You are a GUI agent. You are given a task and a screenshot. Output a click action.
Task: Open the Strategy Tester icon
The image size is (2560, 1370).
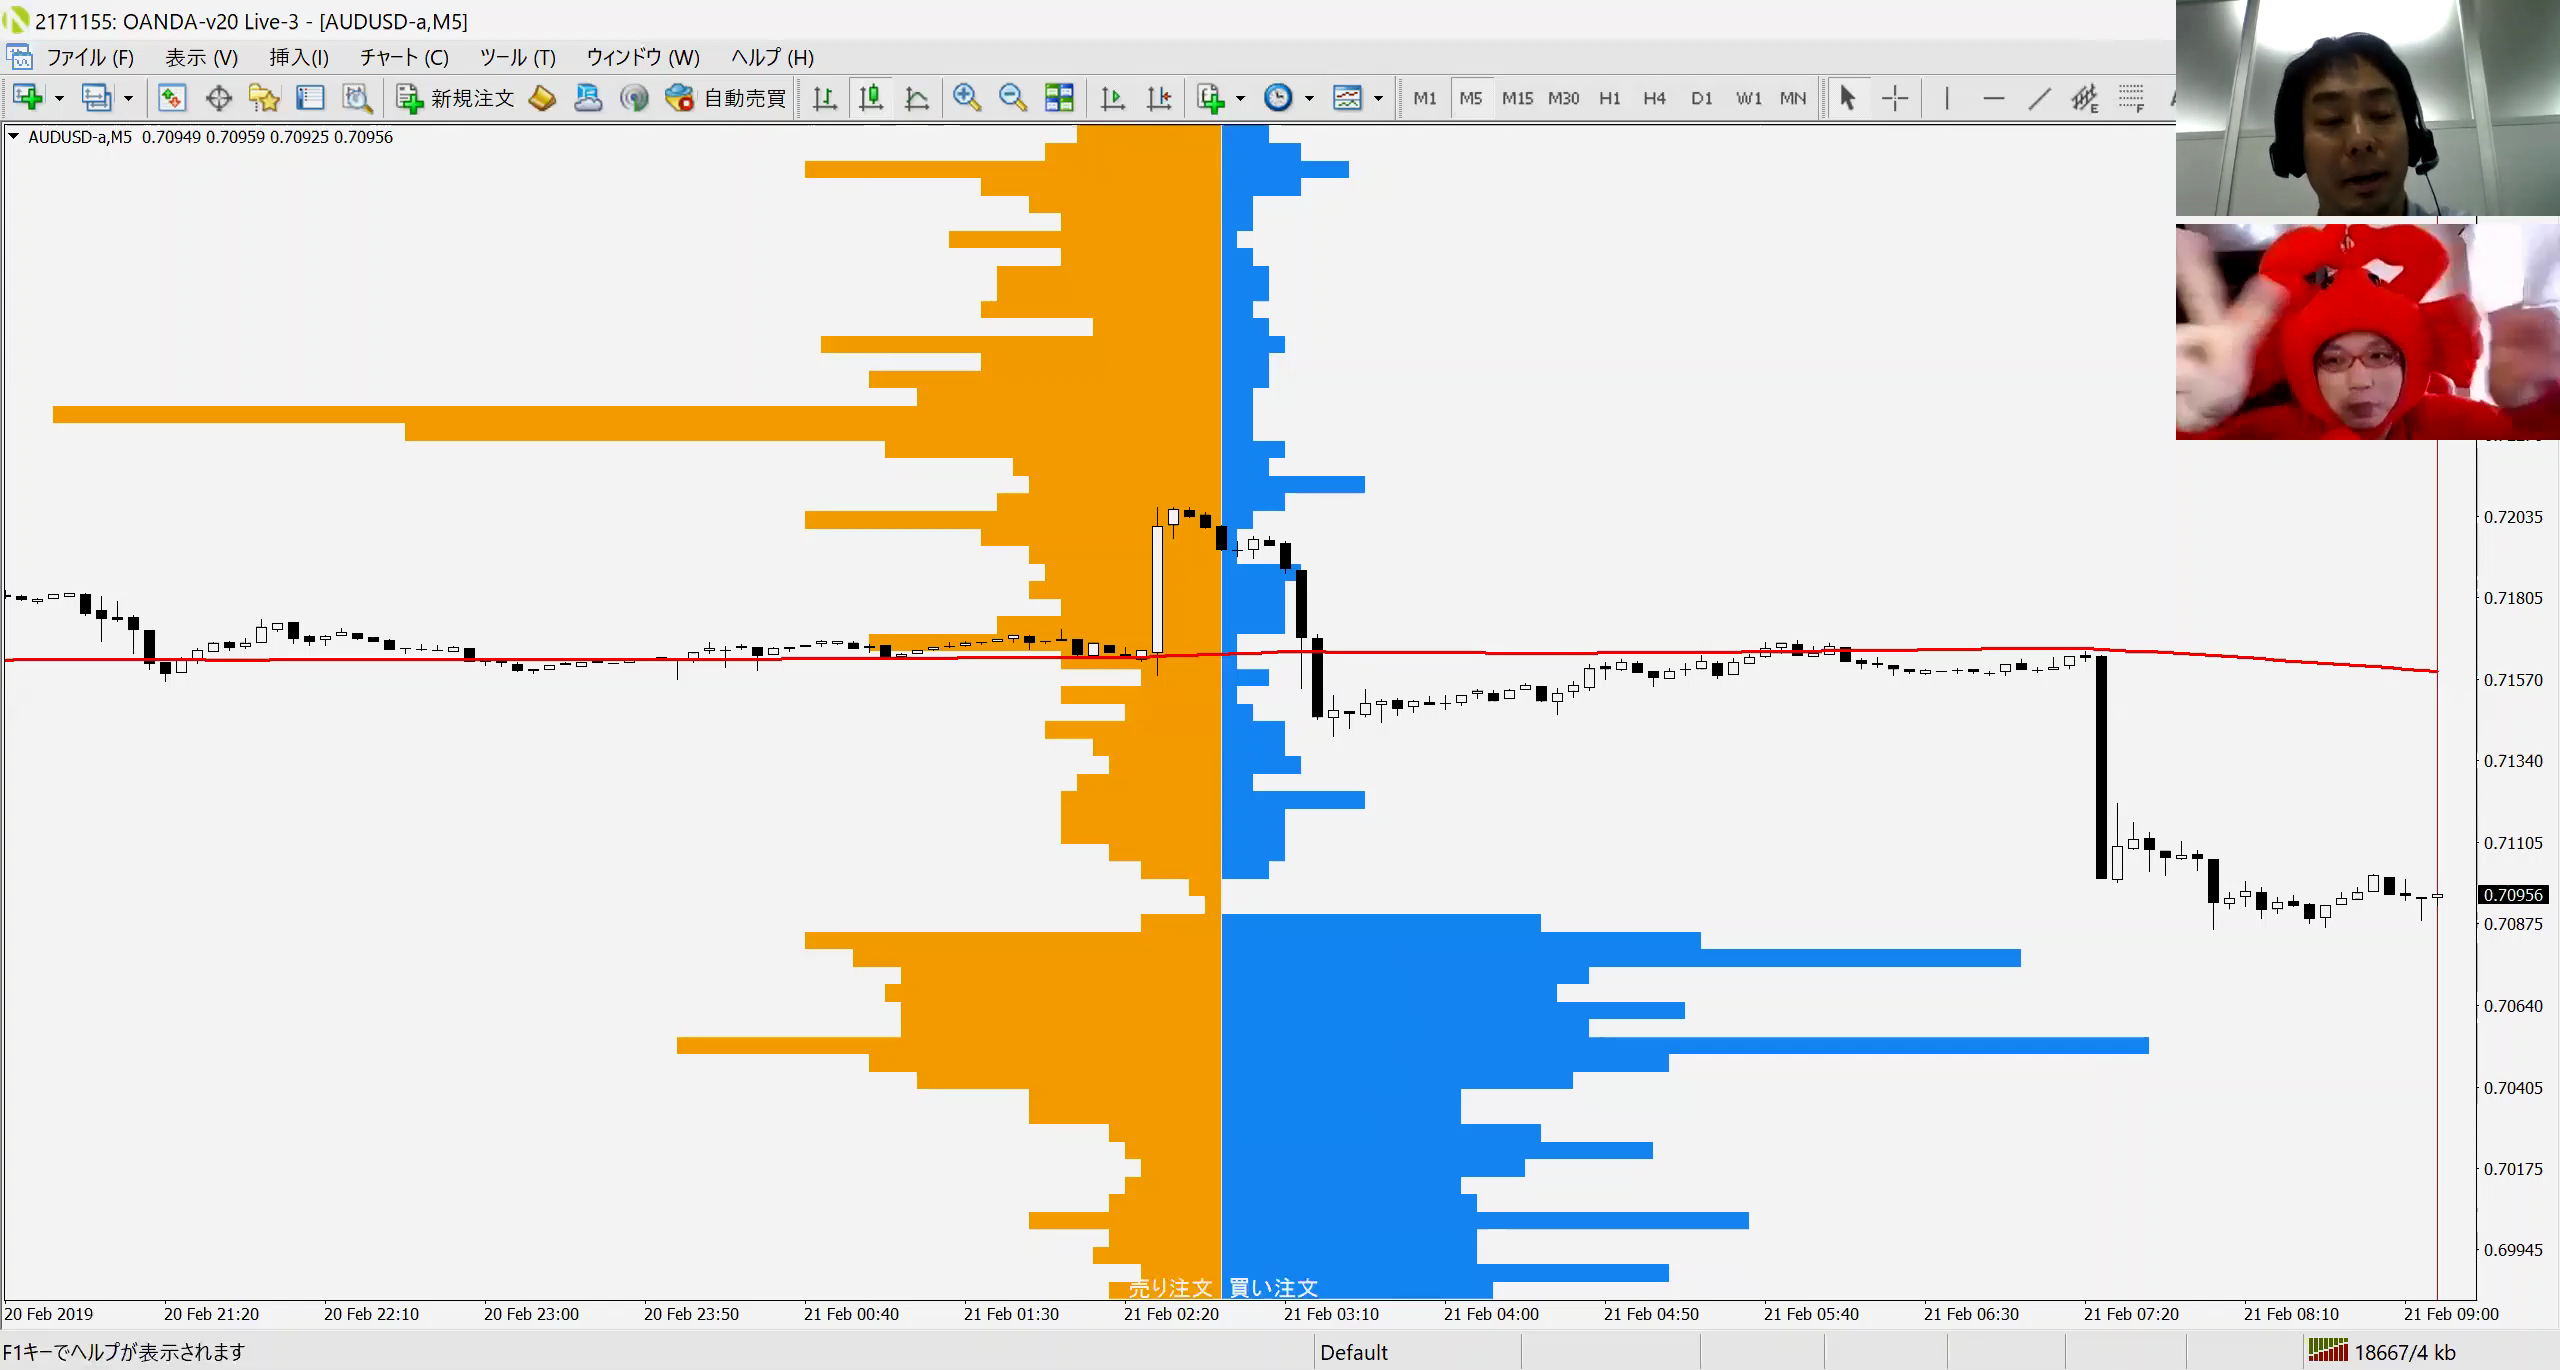[357, 98]
